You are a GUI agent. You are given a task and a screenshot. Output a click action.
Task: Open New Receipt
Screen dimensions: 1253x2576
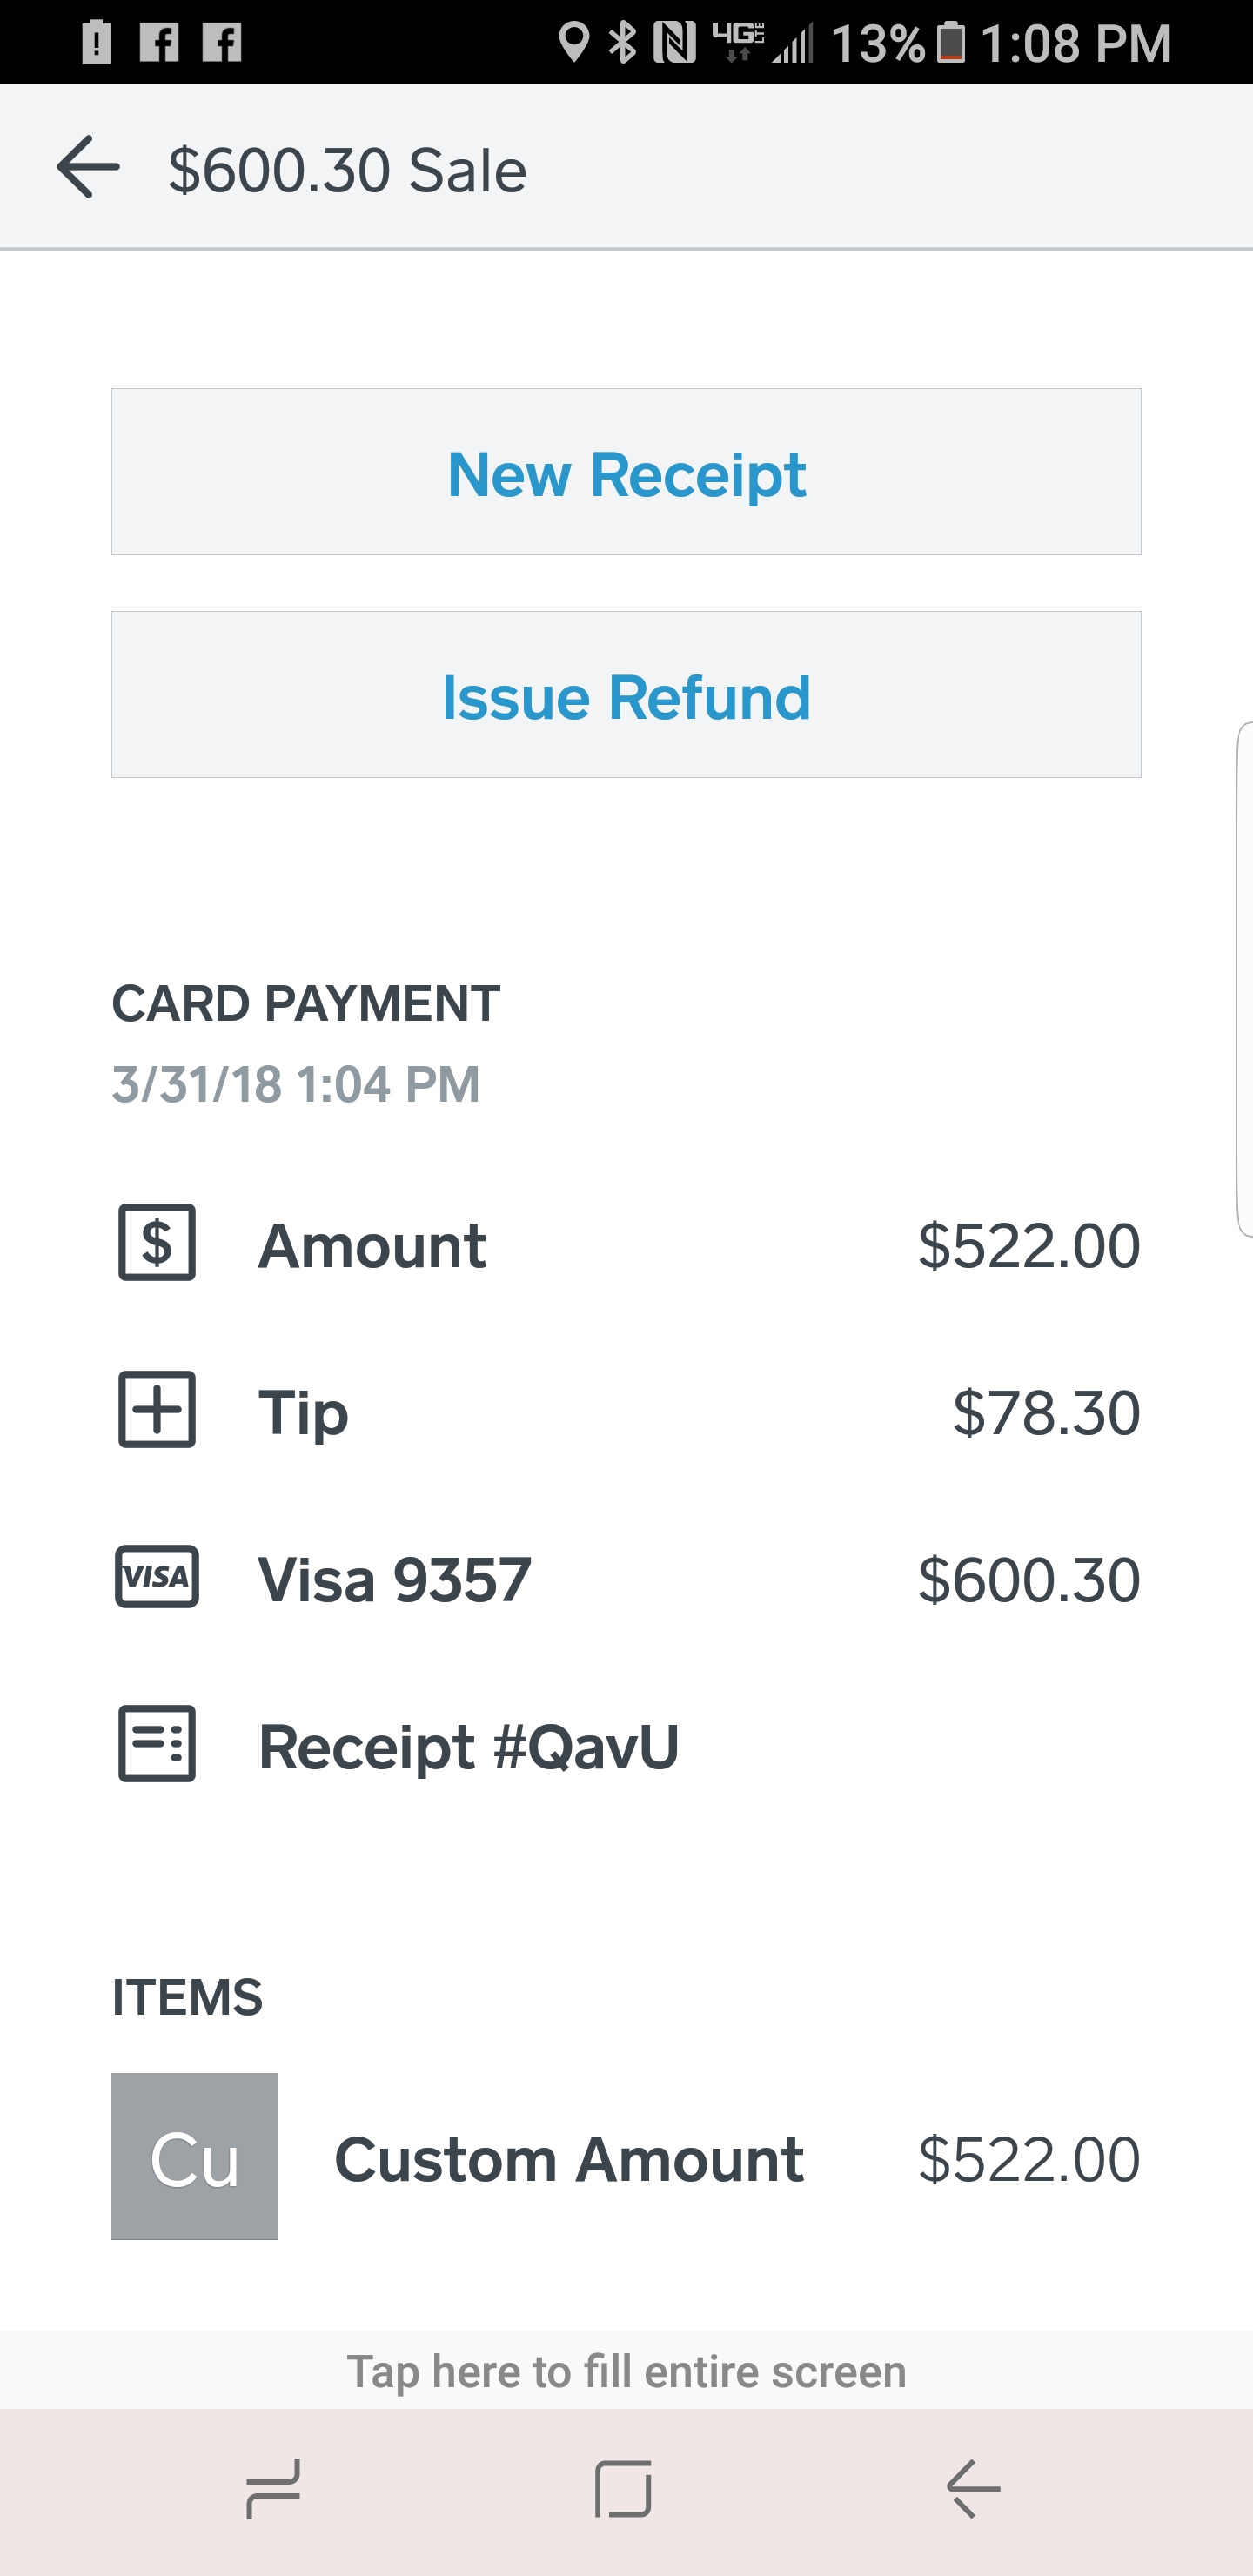pyautogui.click(x=626, y=471)
